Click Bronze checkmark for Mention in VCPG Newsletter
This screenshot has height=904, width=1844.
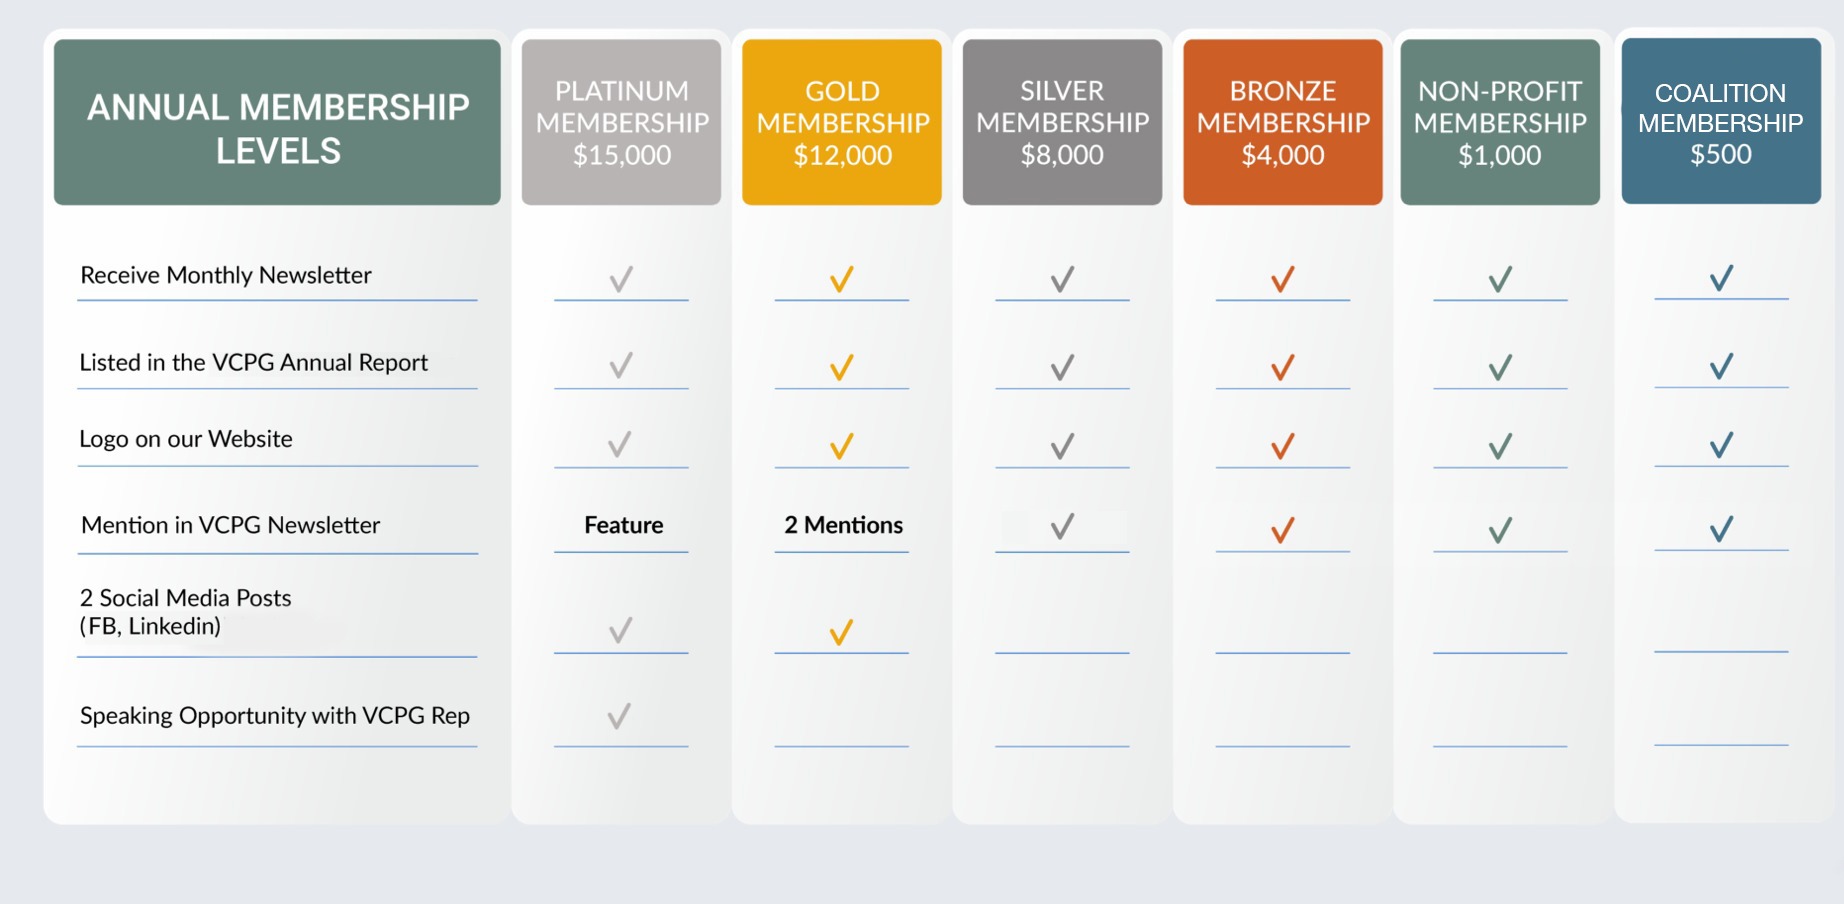tap(1283, 529)
